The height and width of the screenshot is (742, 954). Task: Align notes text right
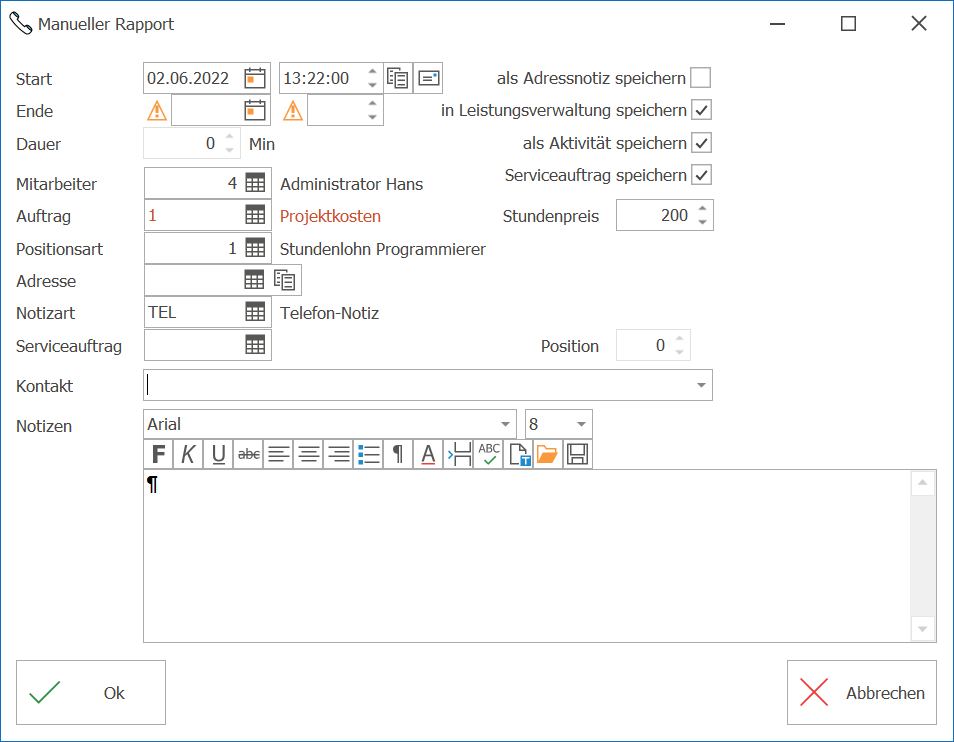click(338, 454)
